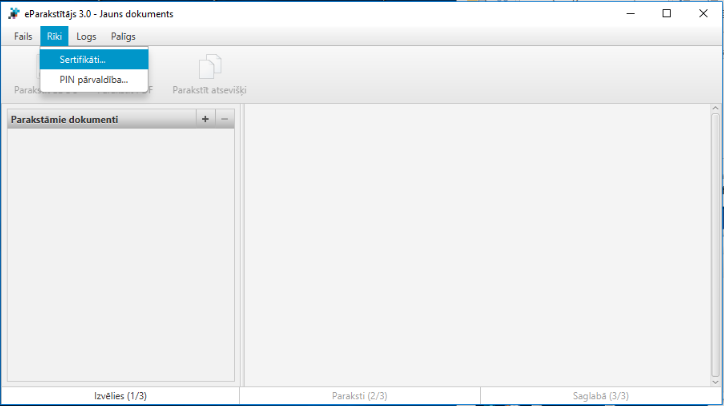Switch to the Paraksti (2/3) step
The image size is (724, 406).
point(360,396)
